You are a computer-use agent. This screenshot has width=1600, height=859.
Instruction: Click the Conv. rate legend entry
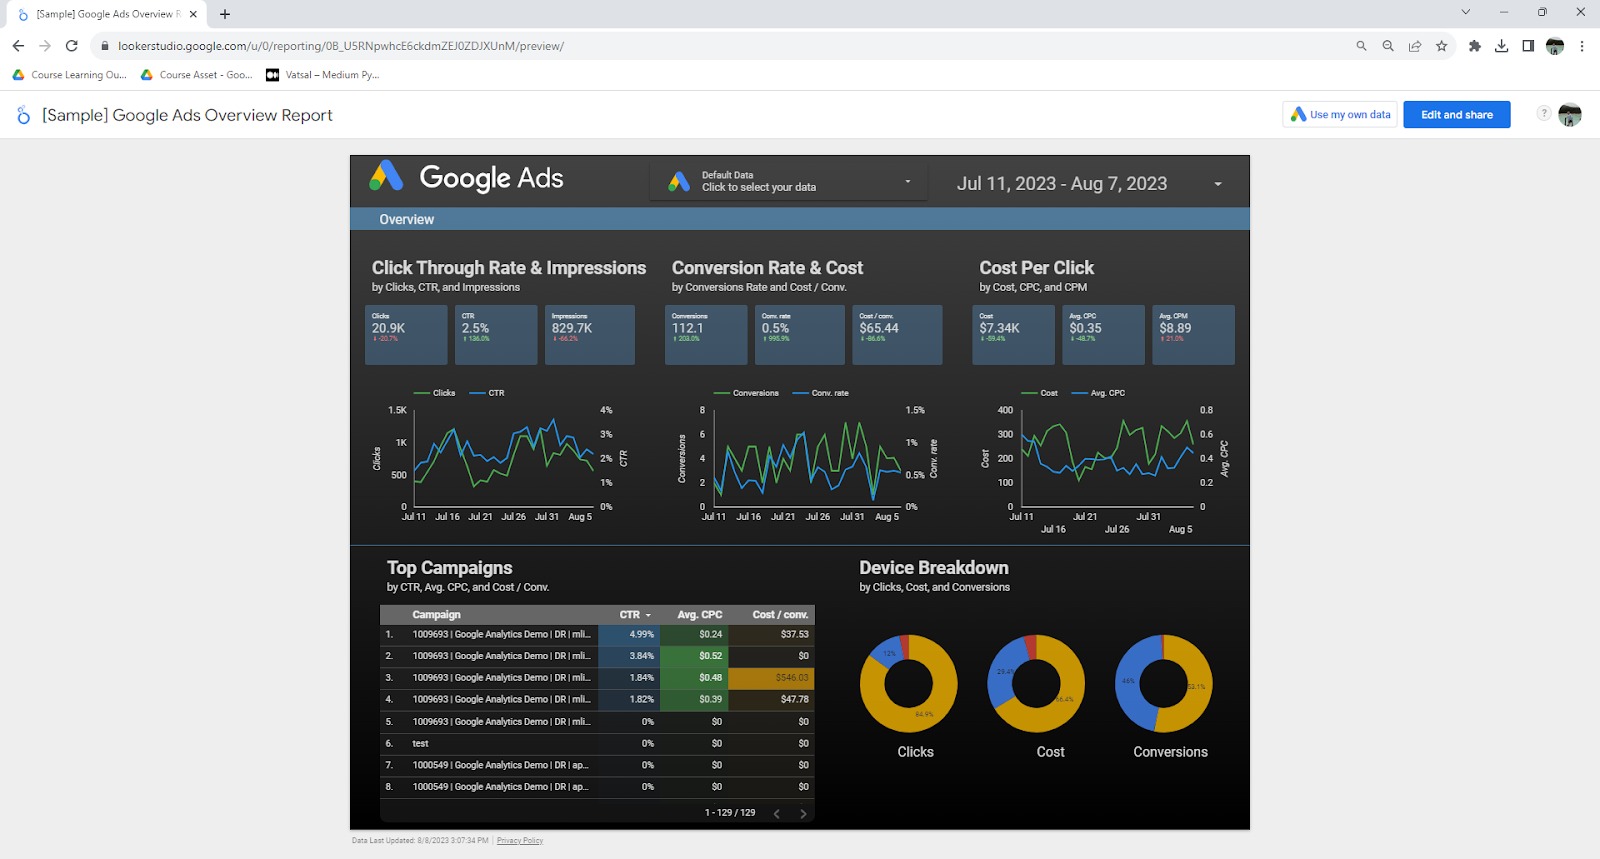pyautogui.click(x=821, y=393)
